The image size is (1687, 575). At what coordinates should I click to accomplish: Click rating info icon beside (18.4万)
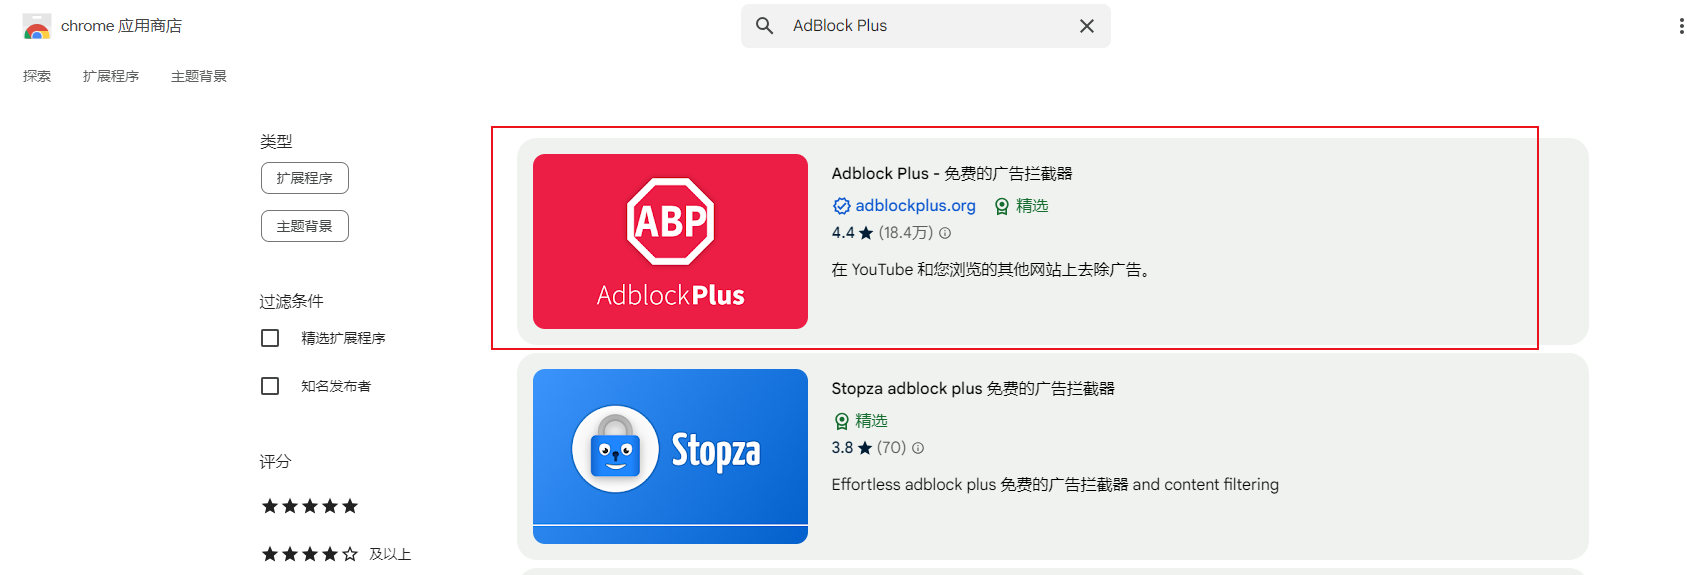(945, 233)
